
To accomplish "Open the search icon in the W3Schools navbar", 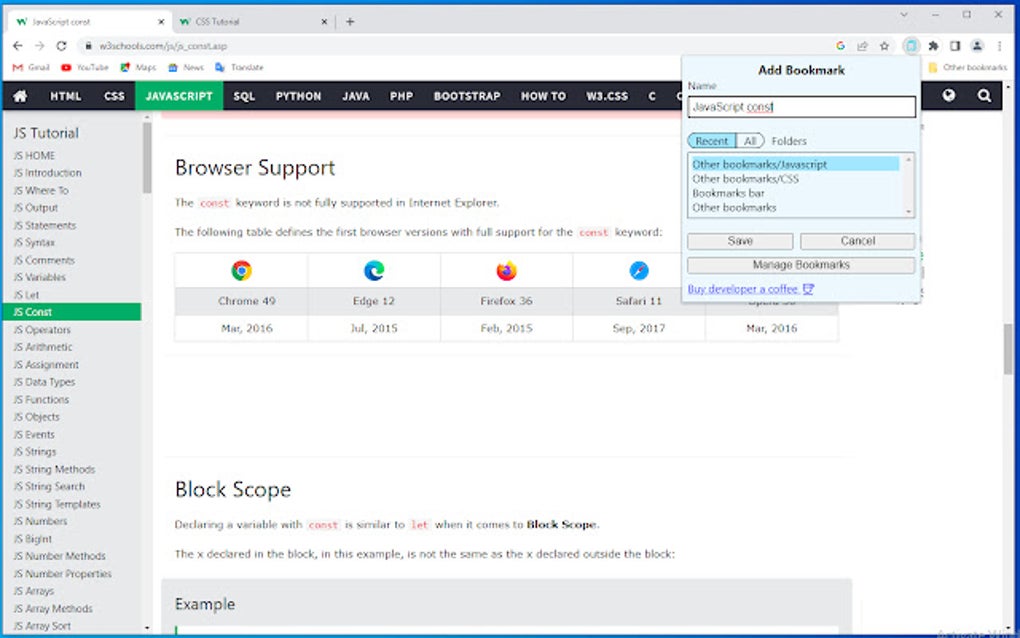I will point(985,96).
